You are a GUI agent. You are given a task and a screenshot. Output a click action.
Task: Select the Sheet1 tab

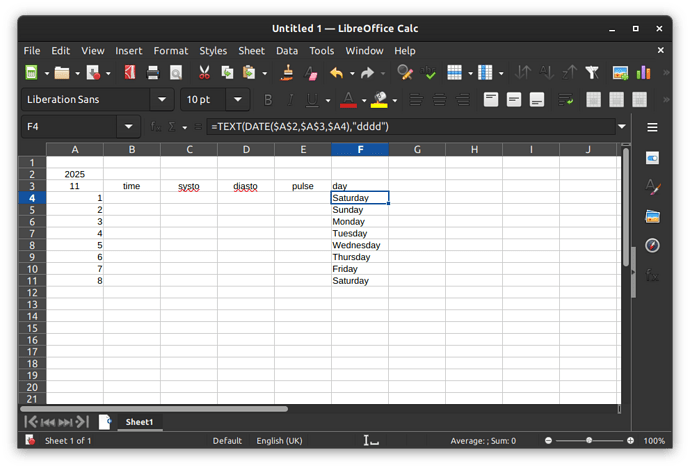(x=138, y=422)
